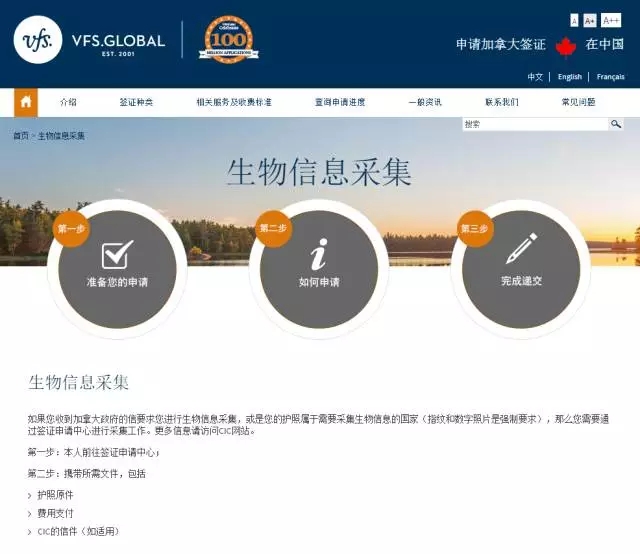The width and height of the screenshot is (640, 554).
Task: Select the pencil icon for 完成递交
Action: coord(521,249)
